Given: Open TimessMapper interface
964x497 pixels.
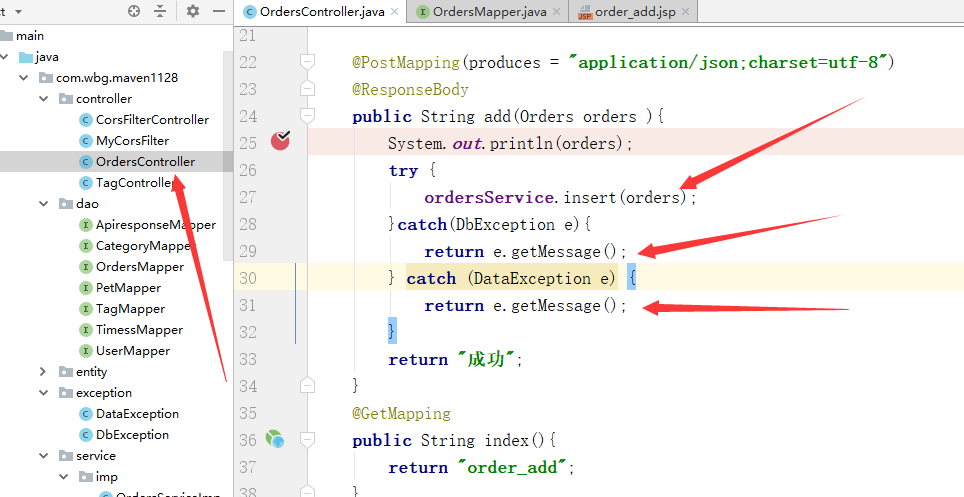Looking at the screenshot, I should point(139,330).
